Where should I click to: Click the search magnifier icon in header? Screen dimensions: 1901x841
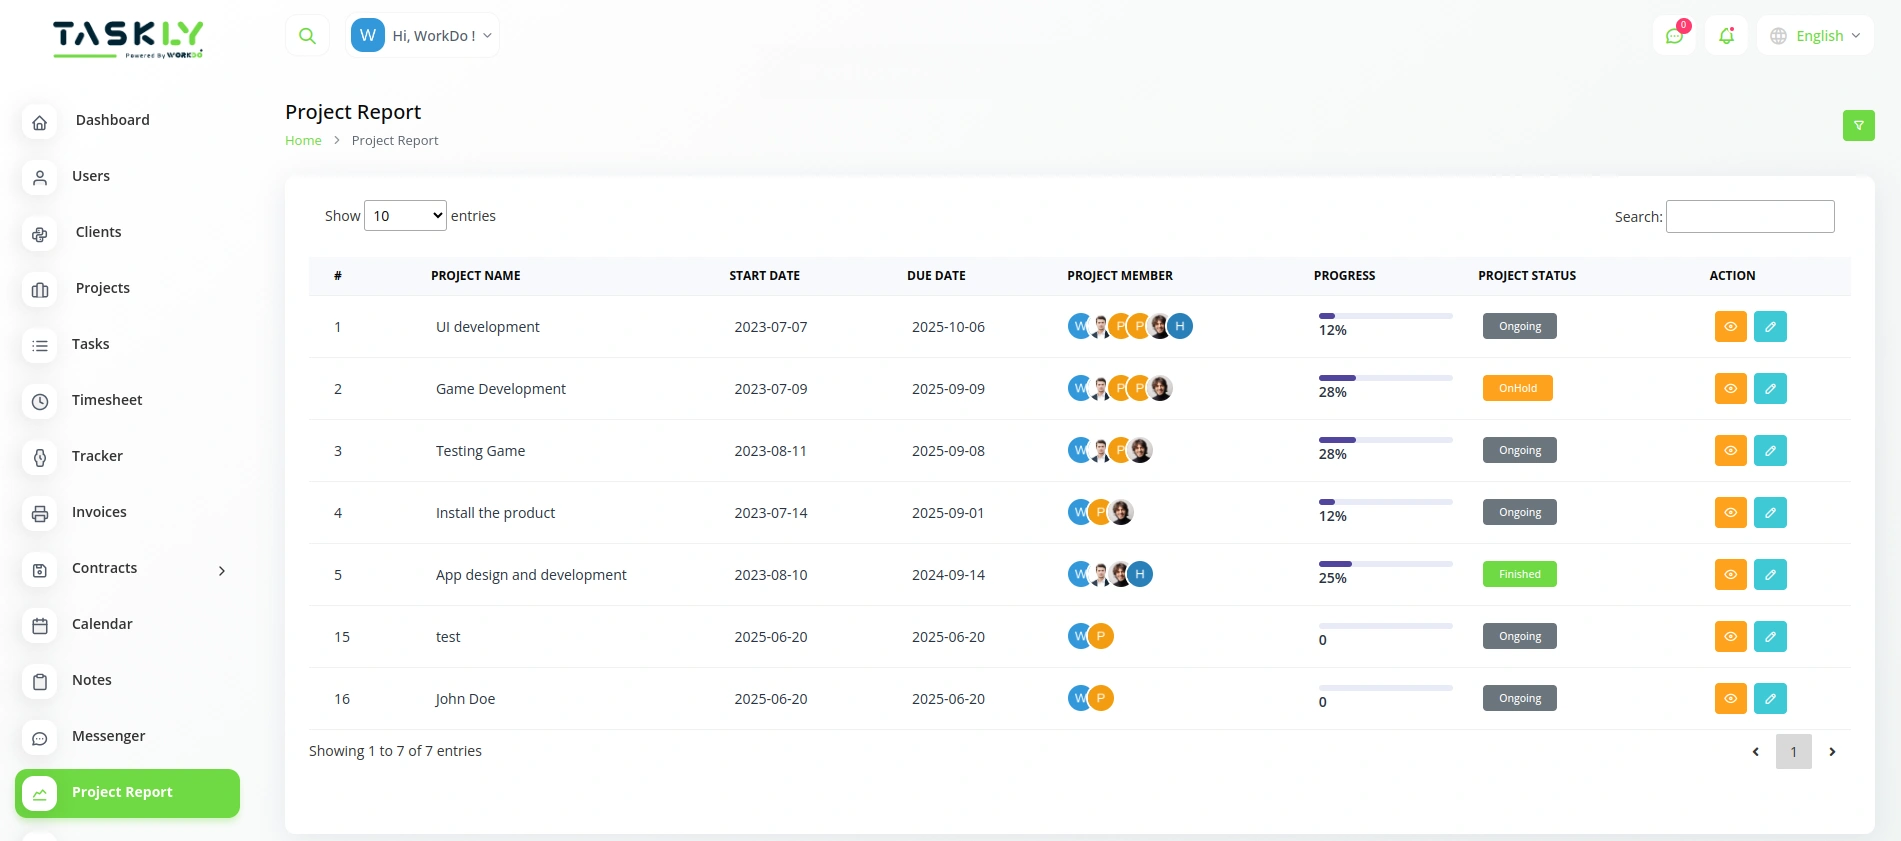[x=307, y=36]
